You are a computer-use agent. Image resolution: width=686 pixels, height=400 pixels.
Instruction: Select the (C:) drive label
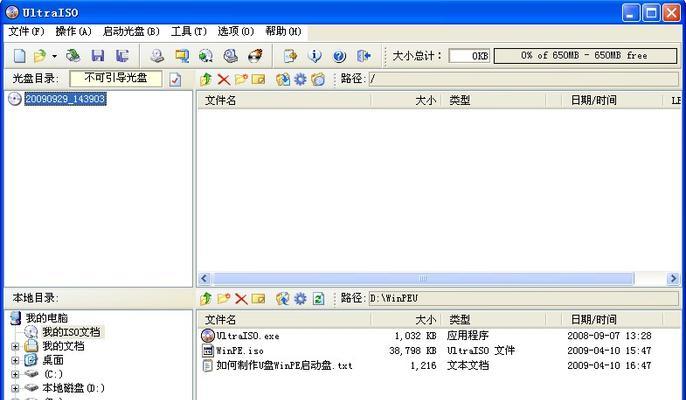click(x=53, y=375)
